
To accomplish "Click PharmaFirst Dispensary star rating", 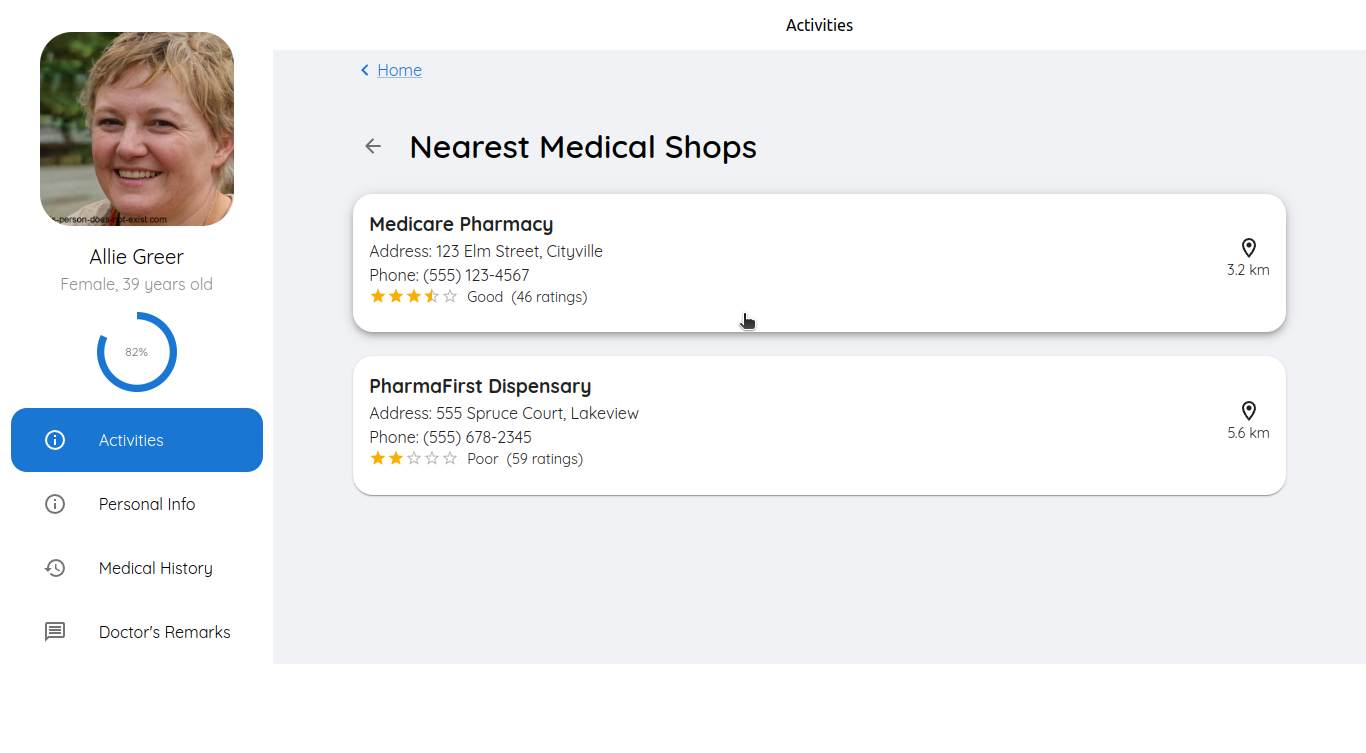I will [x=414, y=459].
